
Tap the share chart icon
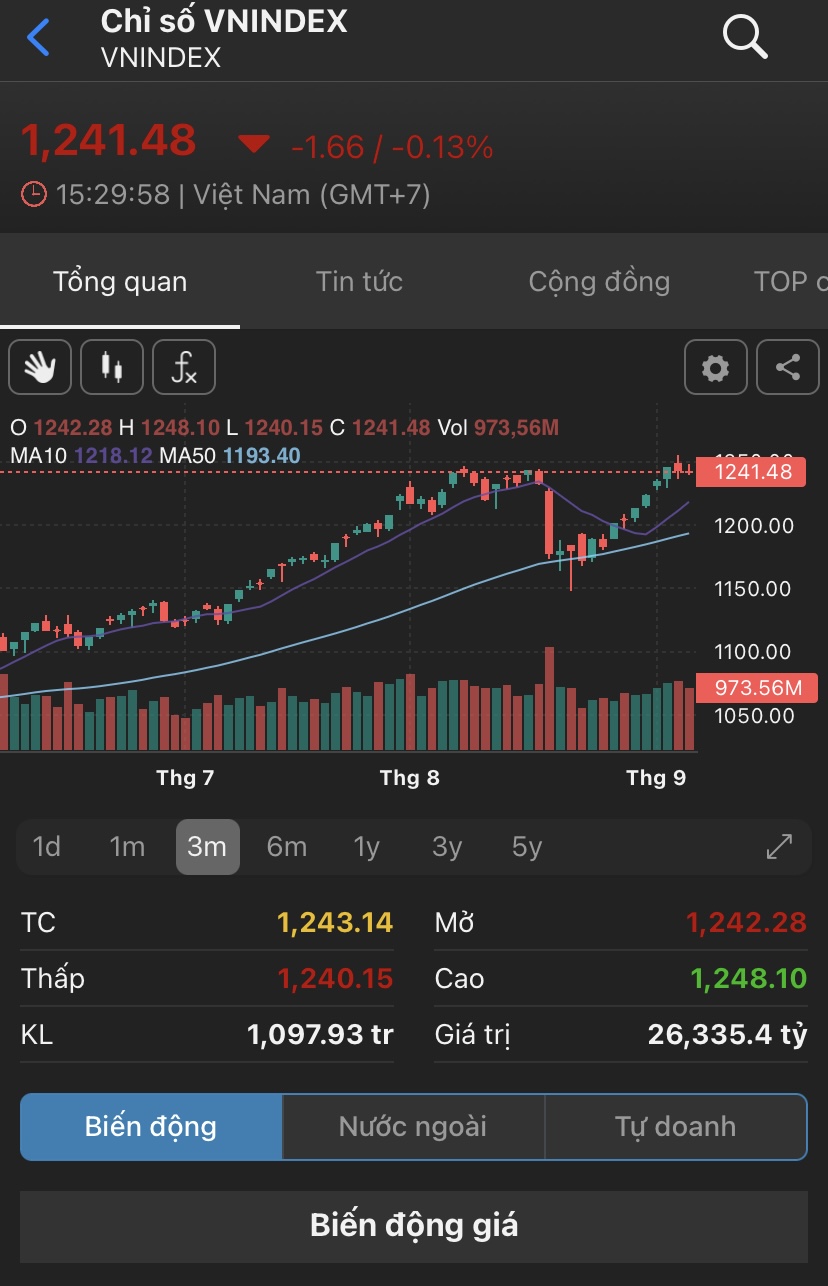pos(788,367)
